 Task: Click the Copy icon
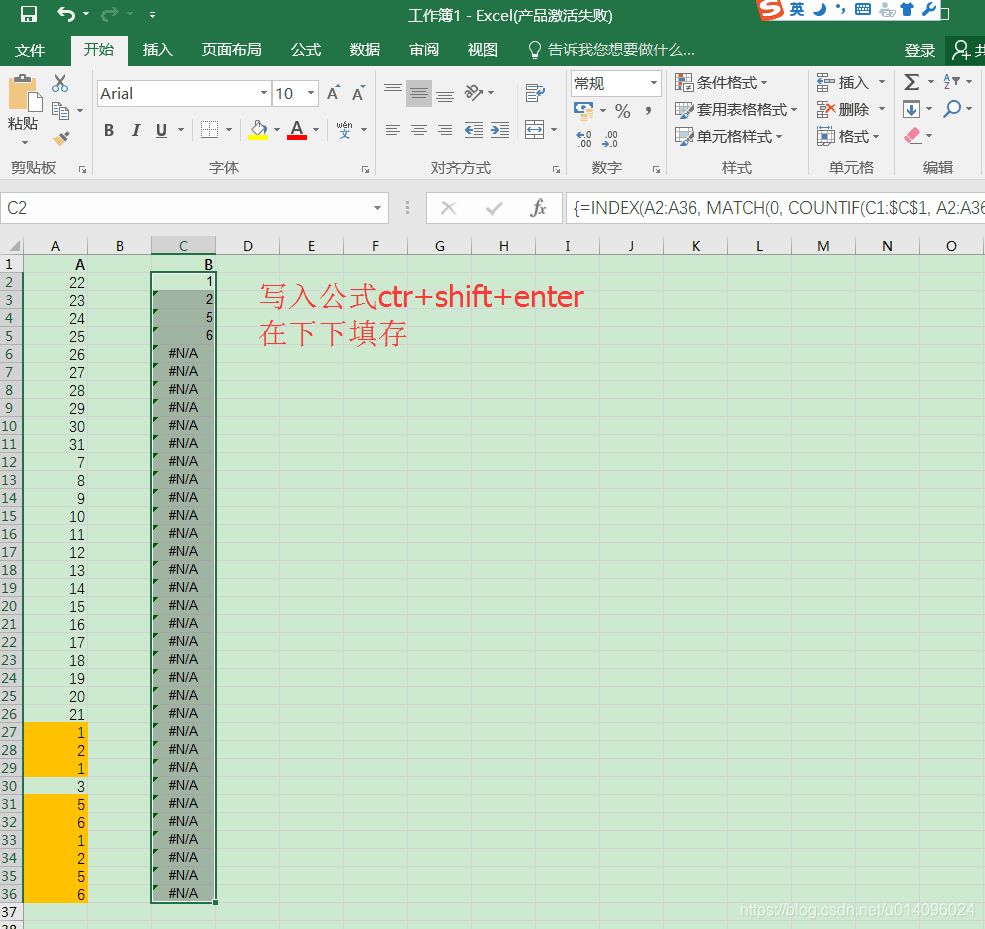point(60,111)
